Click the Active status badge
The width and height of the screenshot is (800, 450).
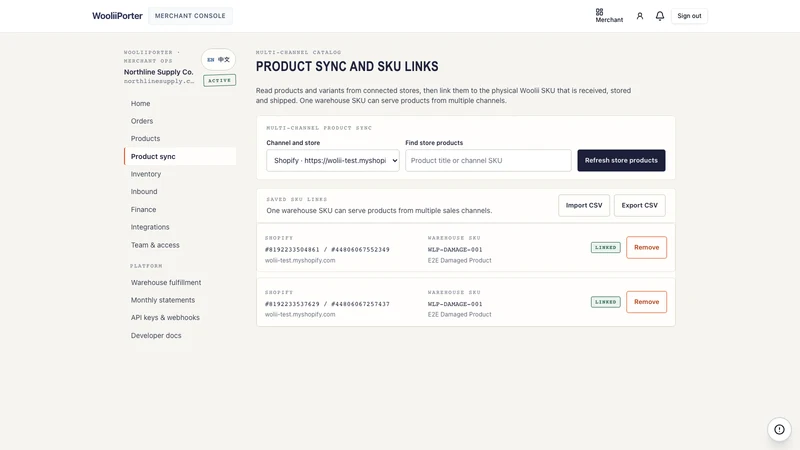(x=219, y=80)
